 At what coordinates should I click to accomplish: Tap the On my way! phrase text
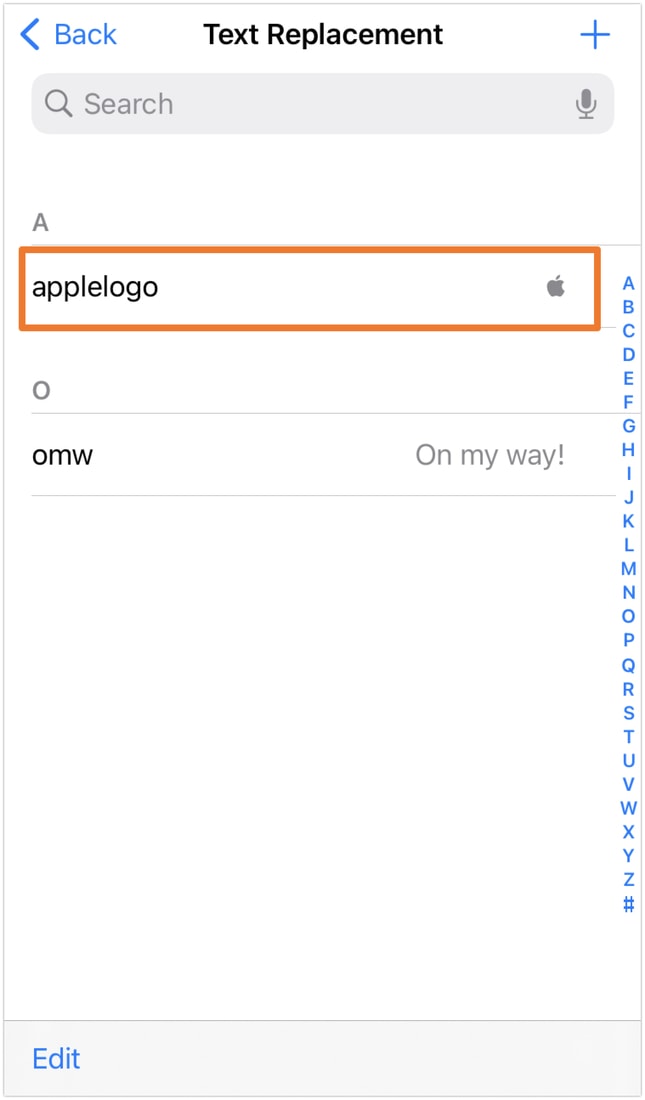pyautogui.click(x=489, y=455)
